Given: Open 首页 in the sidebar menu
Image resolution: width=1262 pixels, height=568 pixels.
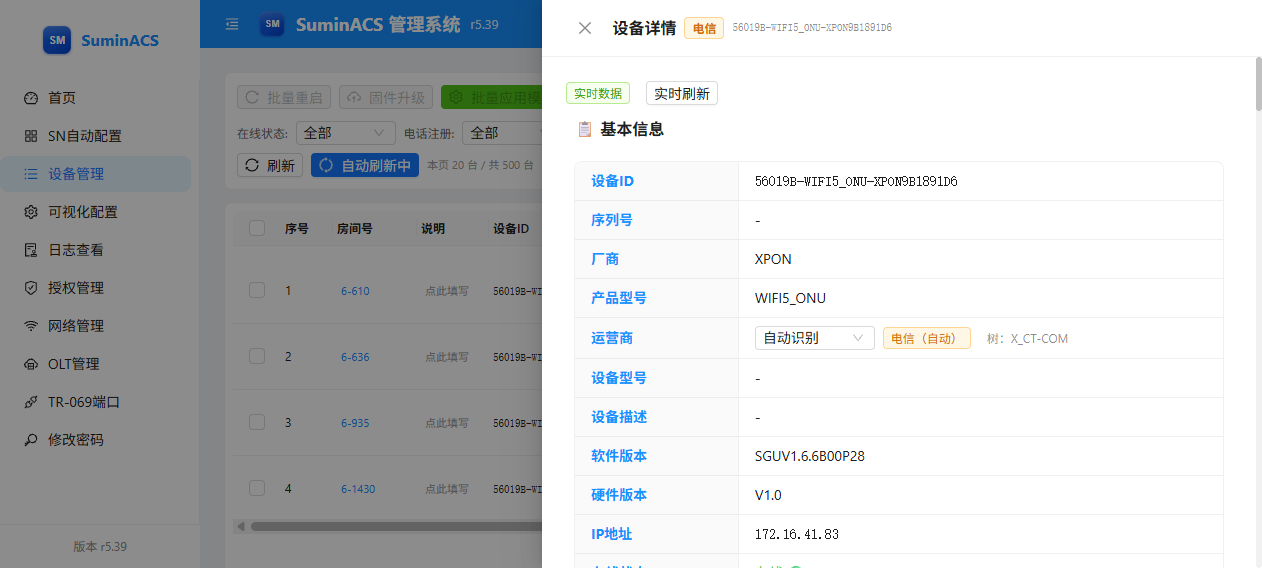Looking at the screenshot, I should [96, 98].
